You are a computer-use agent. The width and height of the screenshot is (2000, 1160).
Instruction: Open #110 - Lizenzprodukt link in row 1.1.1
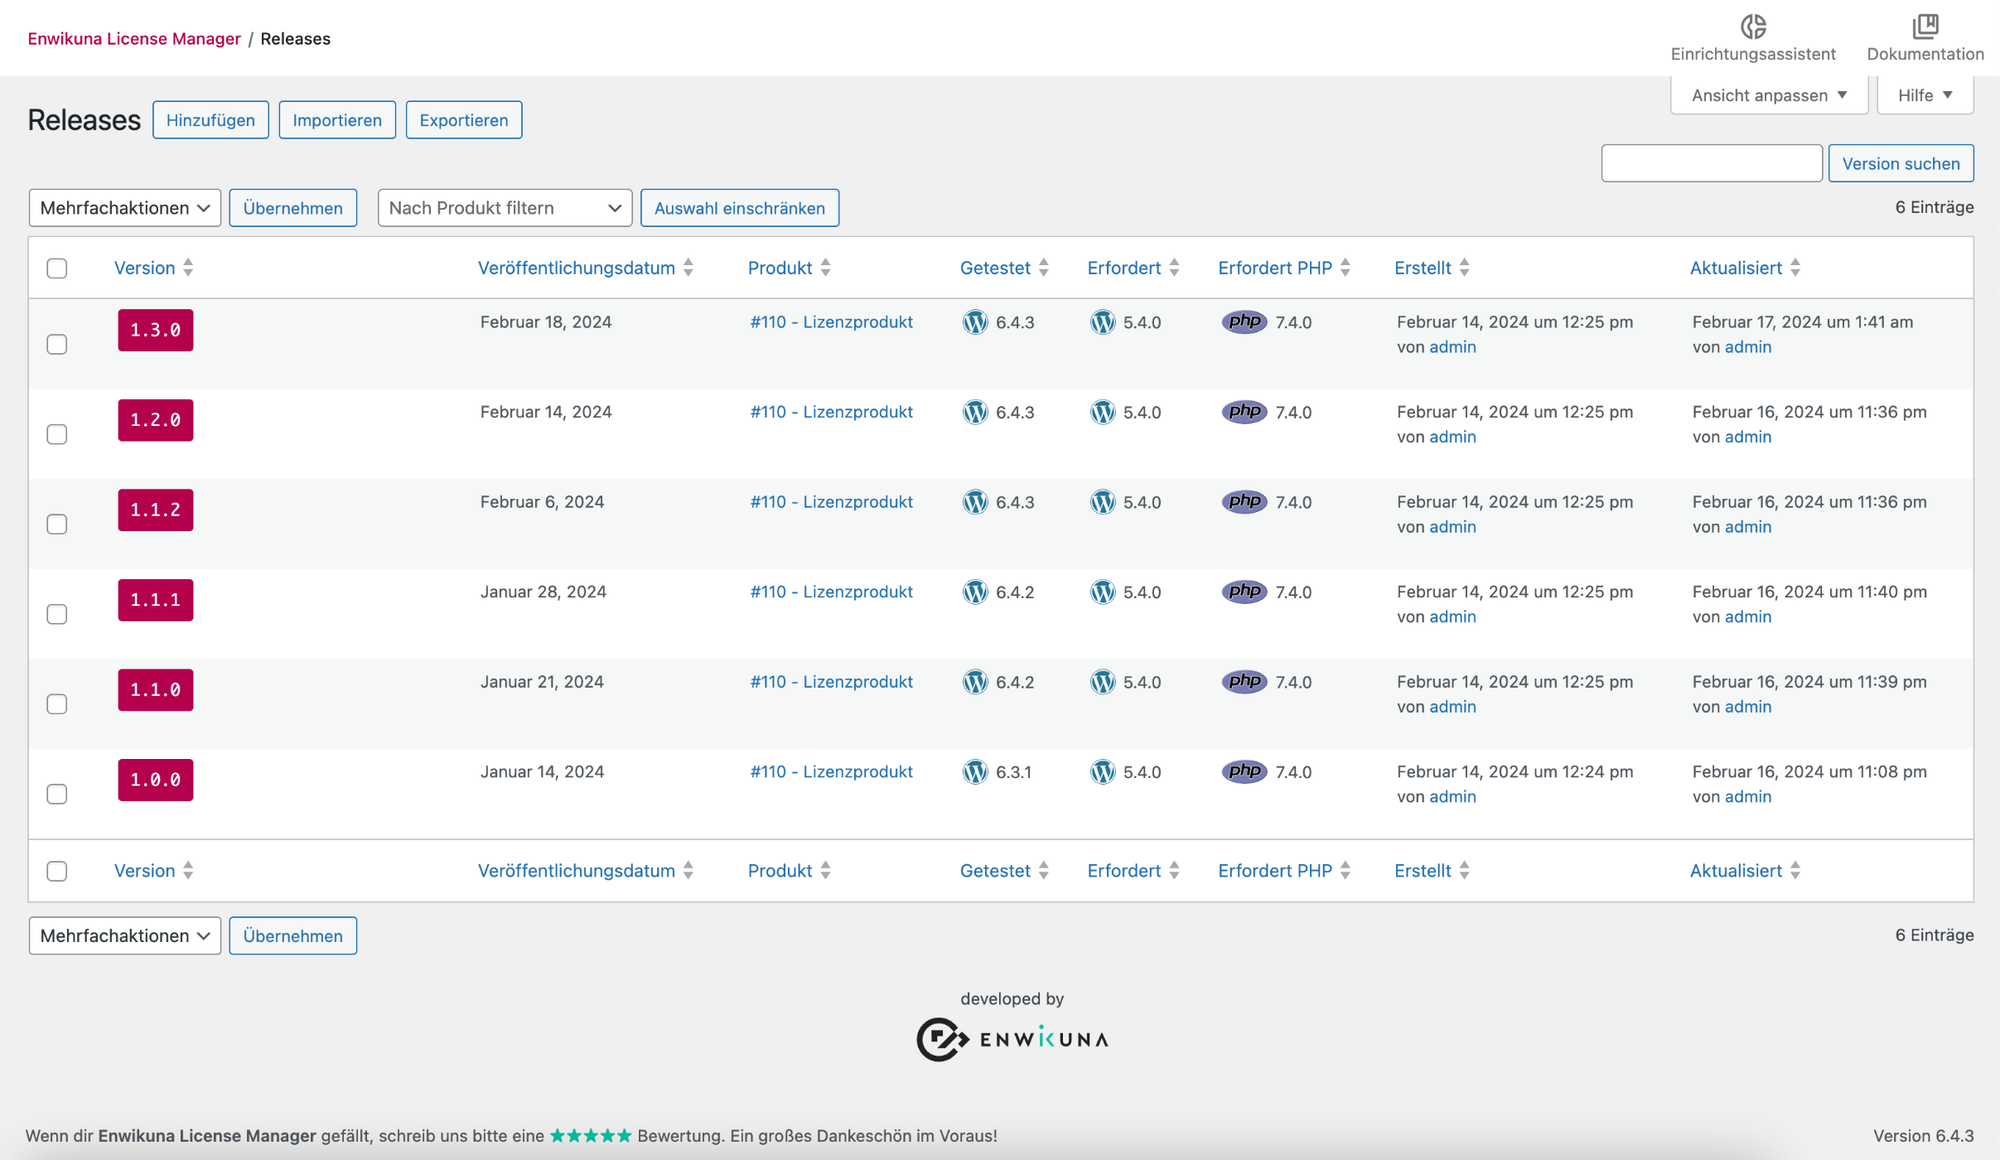coord(831,592)
